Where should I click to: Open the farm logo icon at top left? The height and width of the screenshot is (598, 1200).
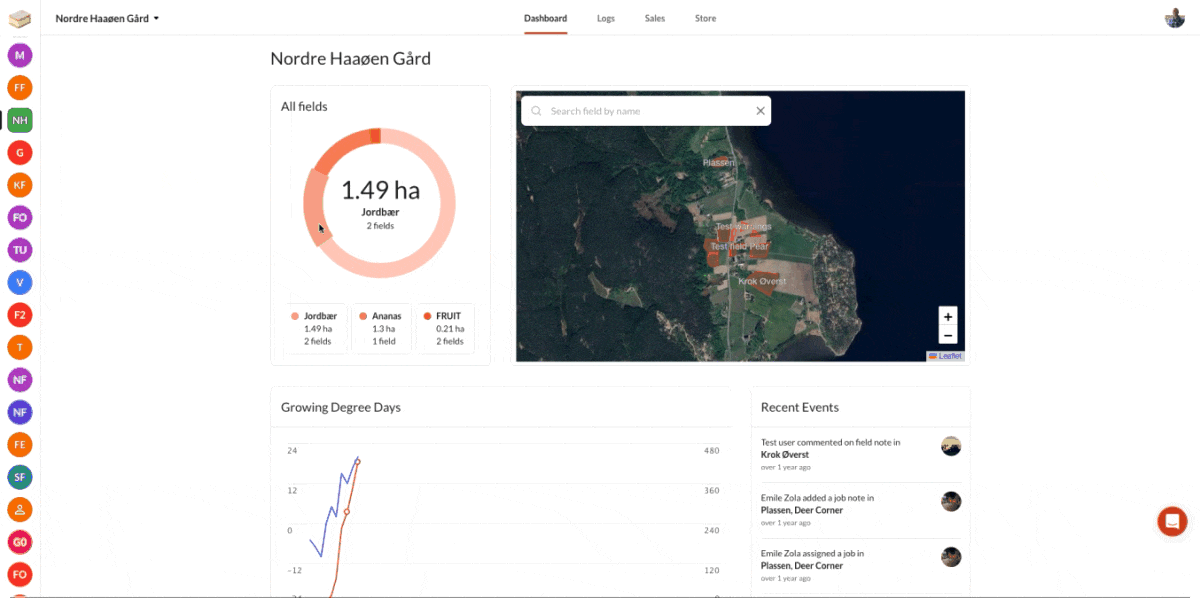tap(20, 19)
